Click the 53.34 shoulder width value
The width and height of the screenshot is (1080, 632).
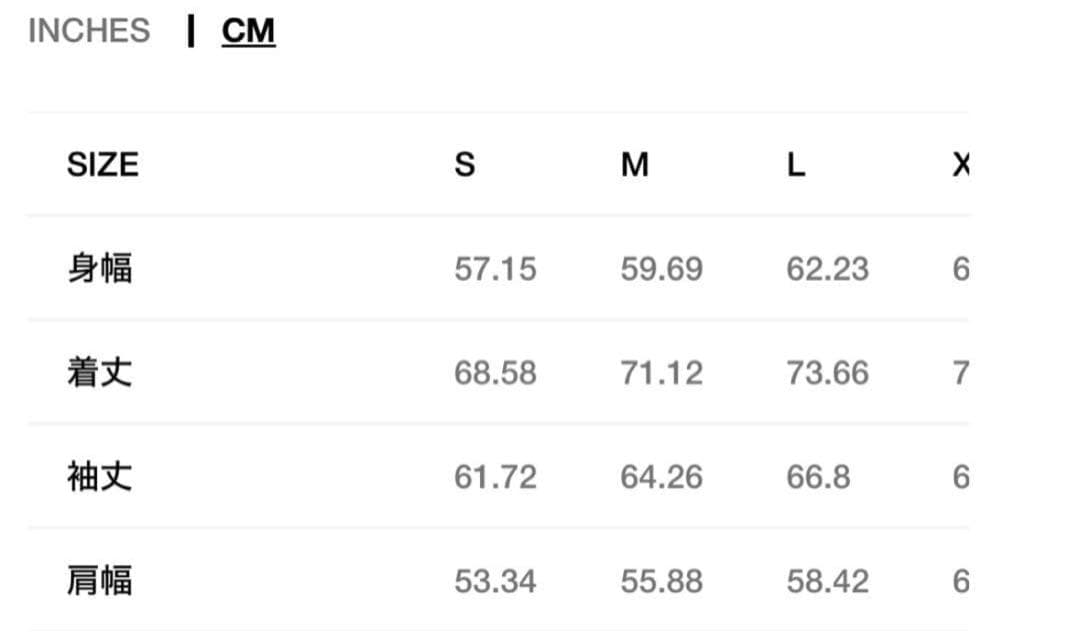point(495,581)
